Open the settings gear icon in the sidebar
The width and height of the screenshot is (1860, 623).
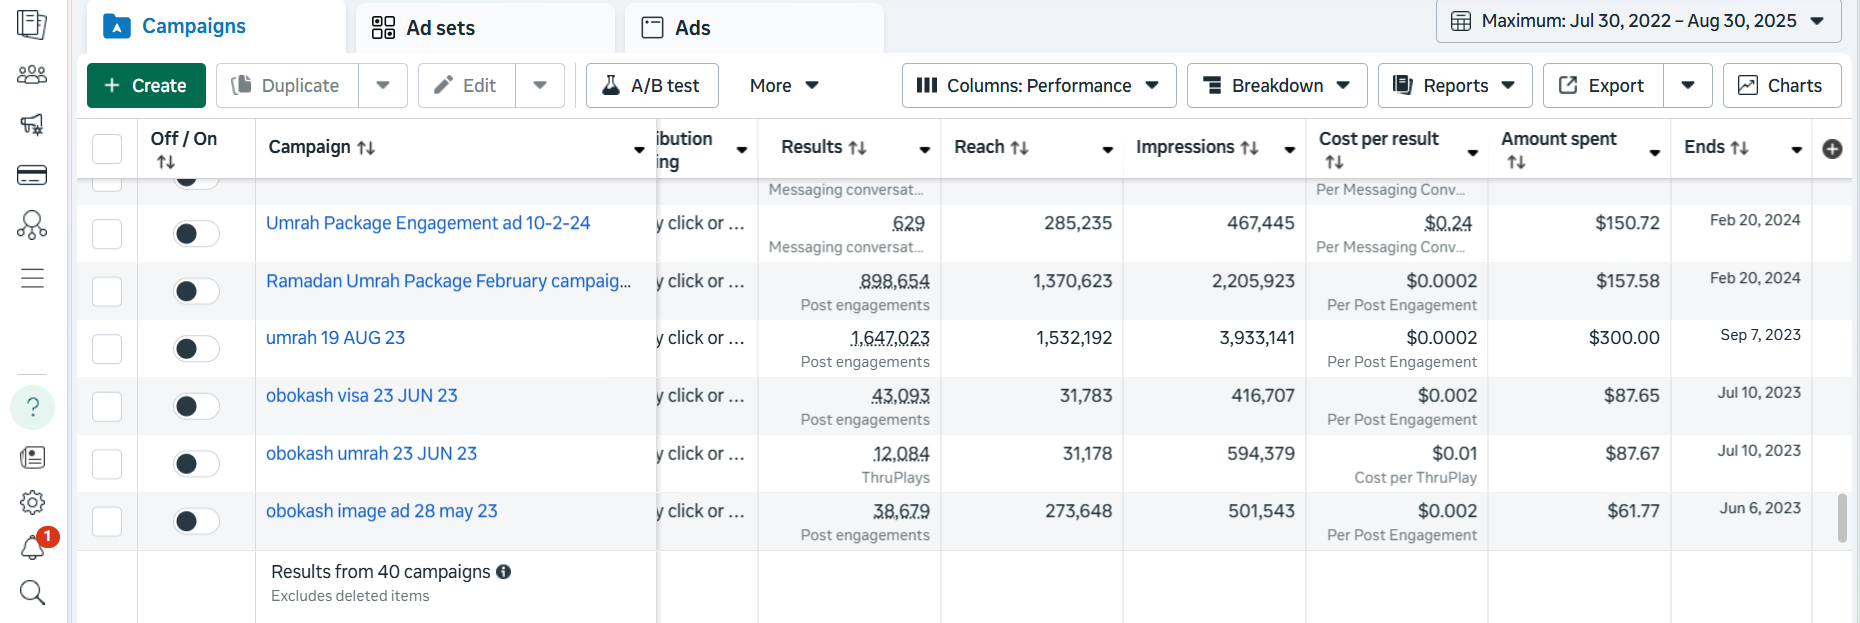(x=32, y=502)
